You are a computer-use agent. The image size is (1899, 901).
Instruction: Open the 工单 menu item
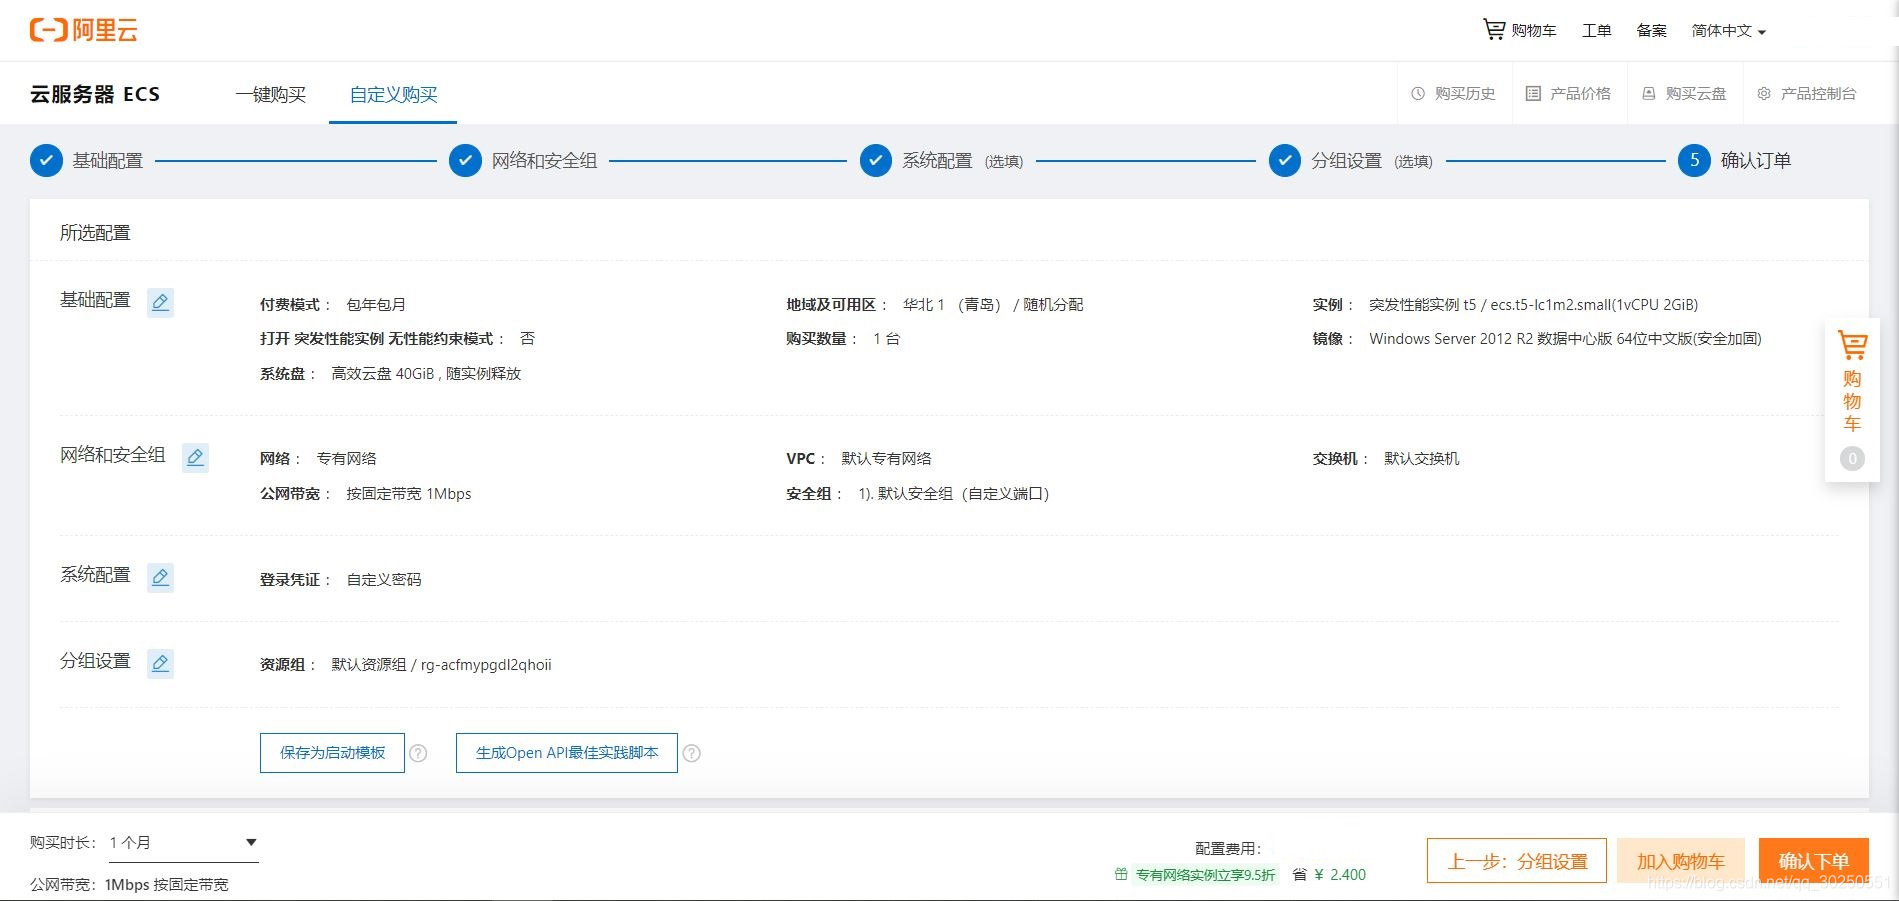click(x=1596, y=31)
